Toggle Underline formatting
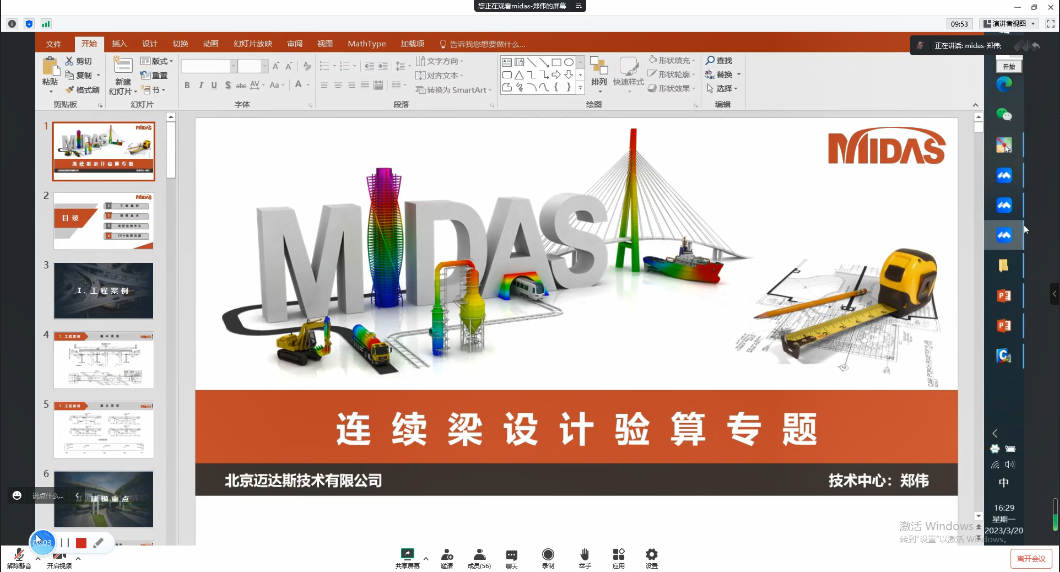This screenshot has height=572, width=1060. click(214, 85)
